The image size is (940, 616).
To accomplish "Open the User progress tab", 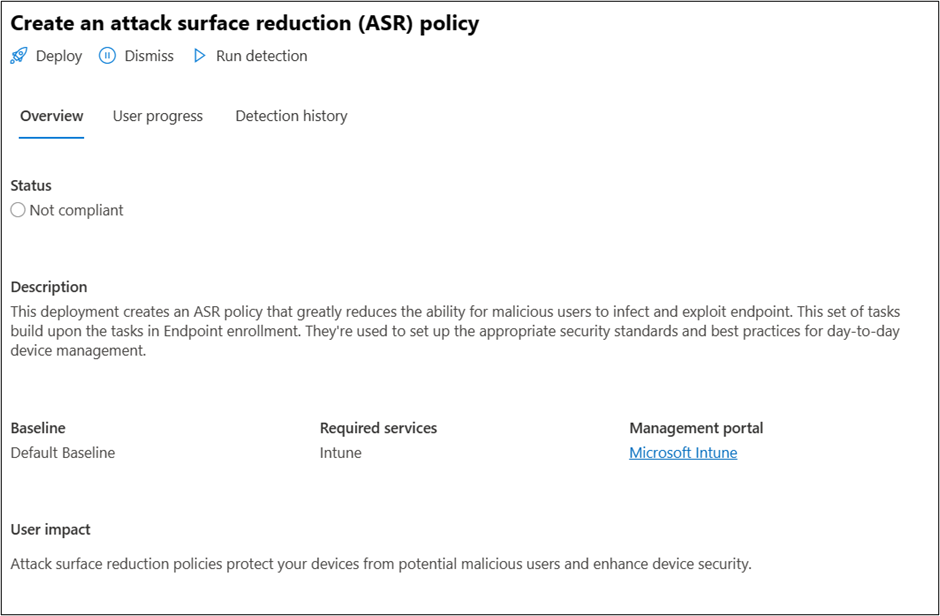I will [x=158, y=116].
